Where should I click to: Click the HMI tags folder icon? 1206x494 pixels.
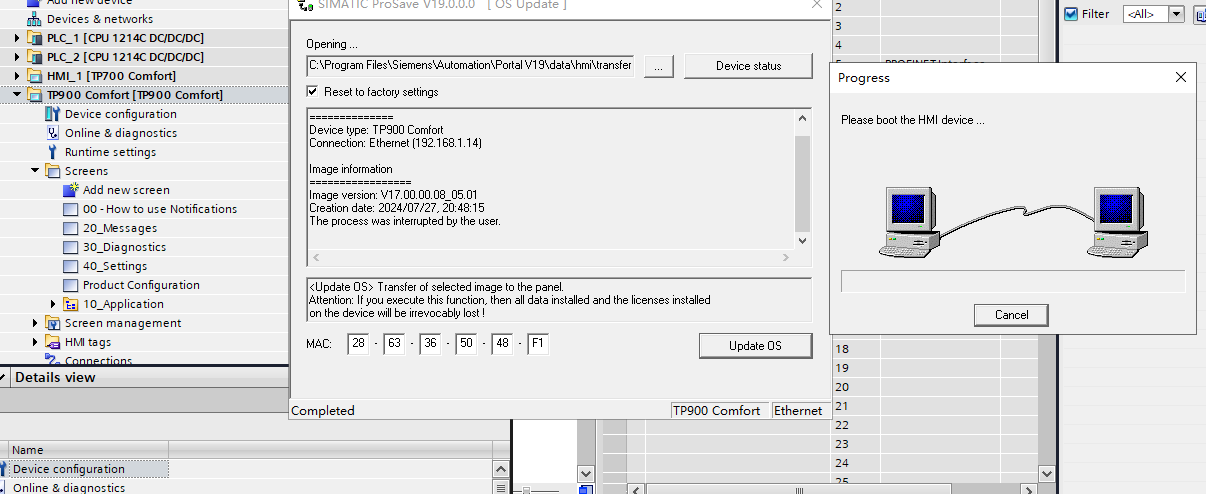click(x=53, y=342)
